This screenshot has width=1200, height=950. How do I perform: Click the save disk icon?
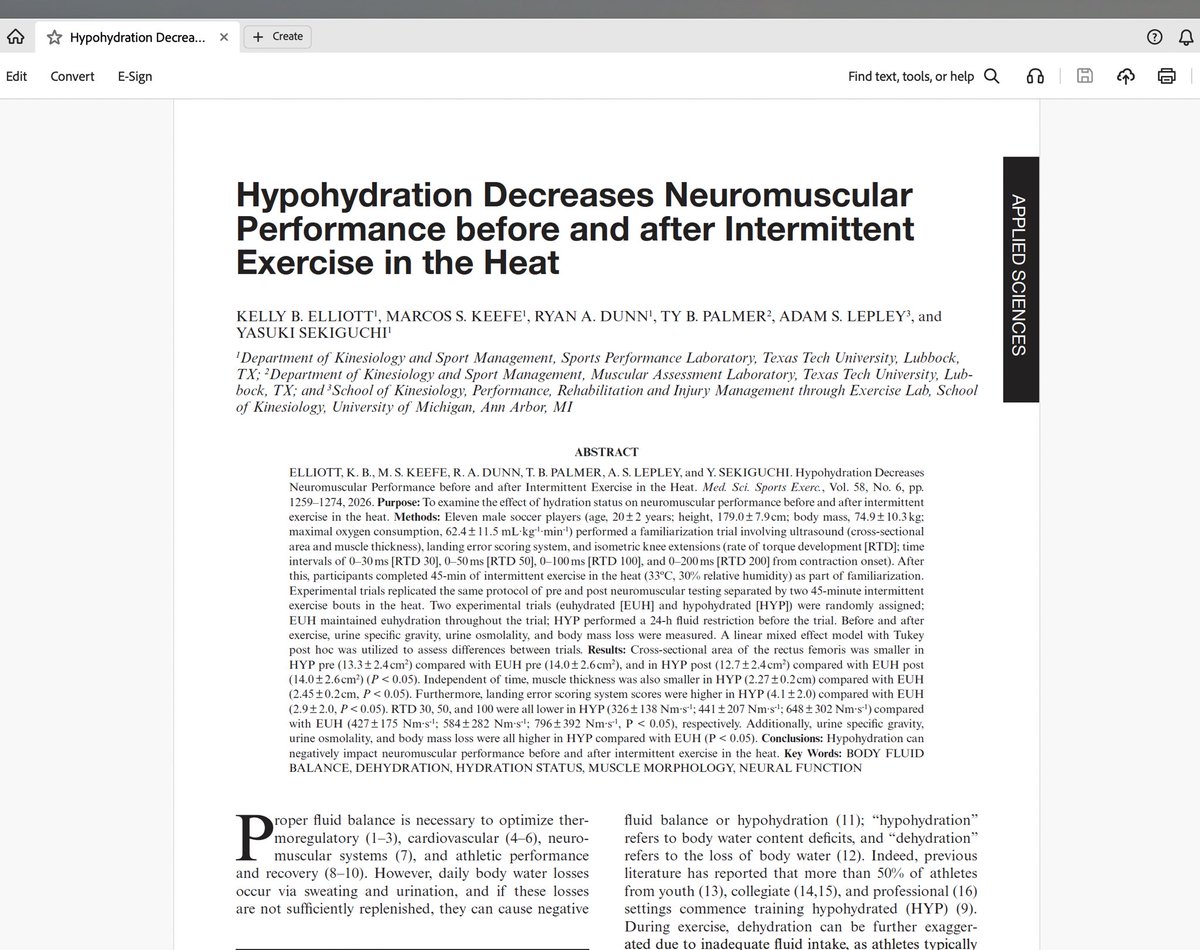[x=1085, y=76]
